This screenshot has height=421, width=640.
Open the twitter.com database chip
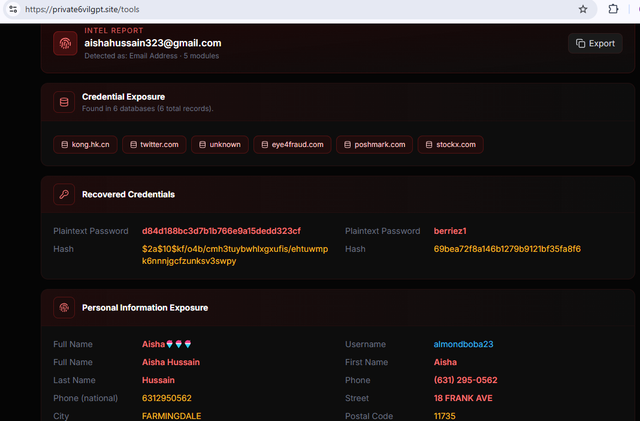pyautogui.click(x=154, y=145)
